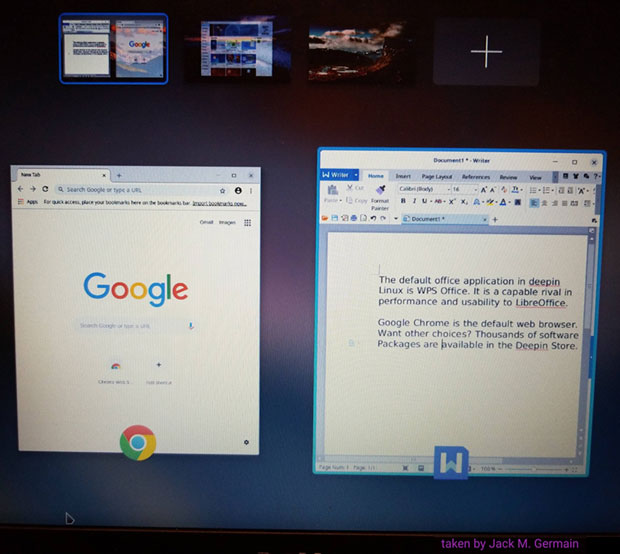The image size is (620, 554).
Task: Click Chrome's back arrow
Action: coord(21,189)
